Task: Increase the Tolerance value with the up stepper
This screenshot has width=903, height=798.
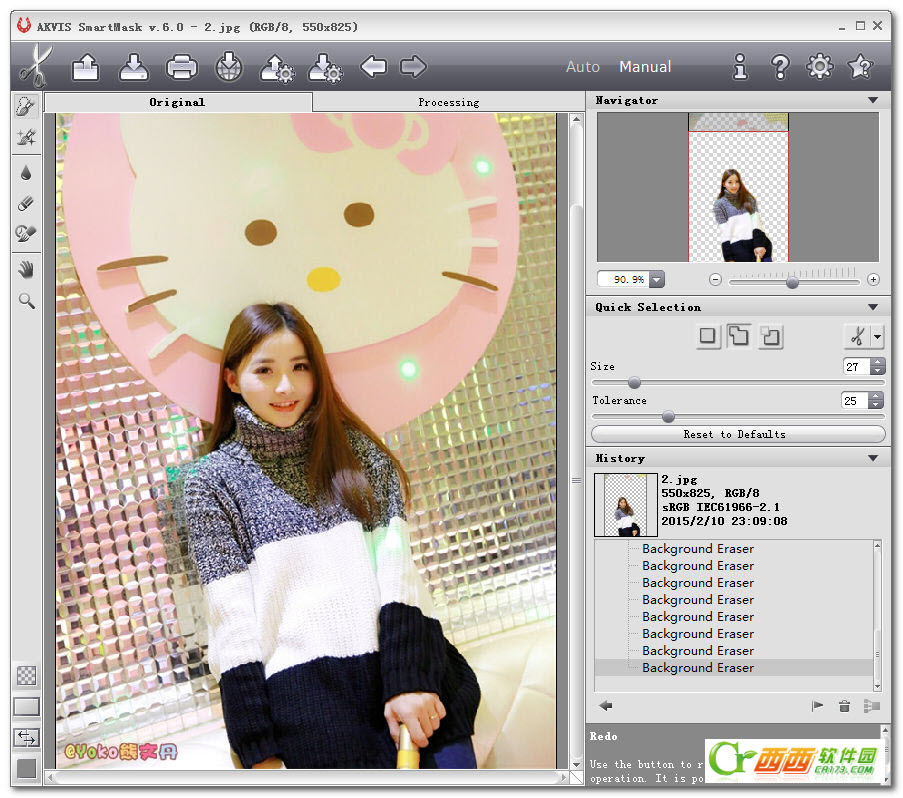Action: (876, 397)
